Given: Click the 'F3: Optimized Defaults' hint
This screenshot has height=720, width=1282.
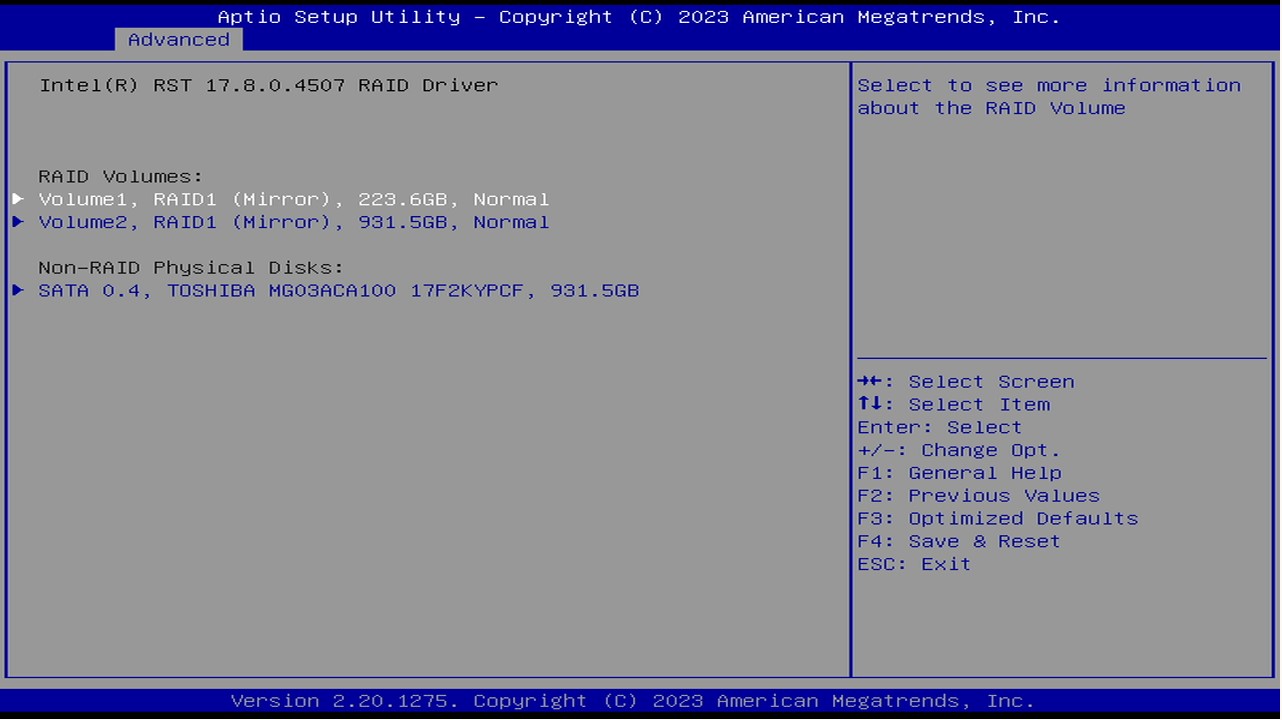Looking at the screenshot, I should tap(998, 519).
